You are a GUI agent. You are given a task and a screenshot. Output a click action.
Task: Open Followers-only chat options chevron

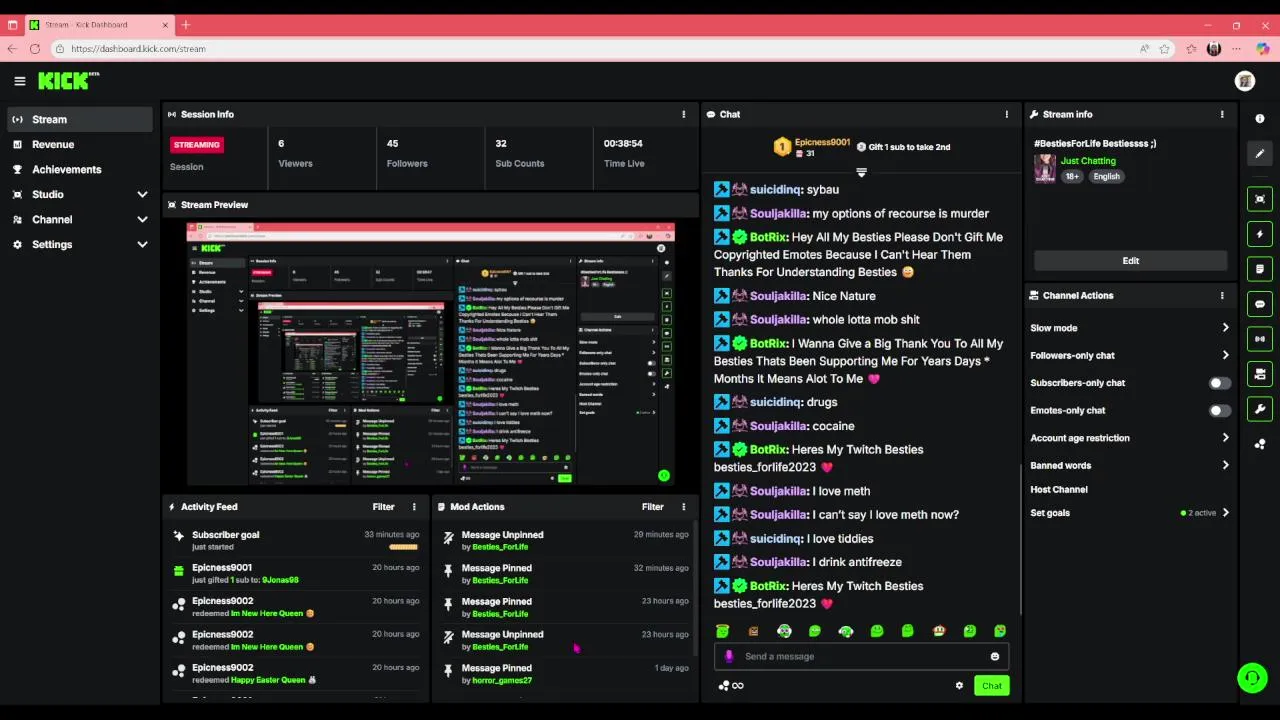1225,355
